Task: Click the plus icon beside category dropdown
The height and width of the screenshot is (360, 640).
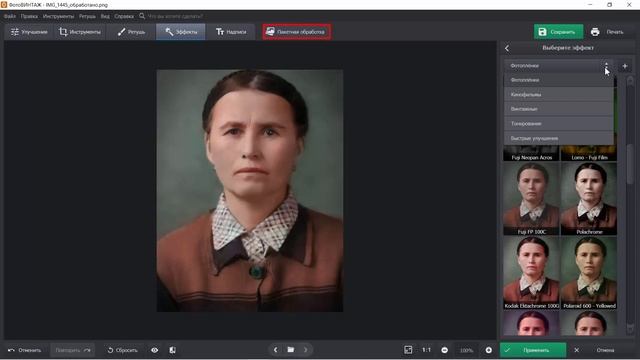Action: point(624,66)
